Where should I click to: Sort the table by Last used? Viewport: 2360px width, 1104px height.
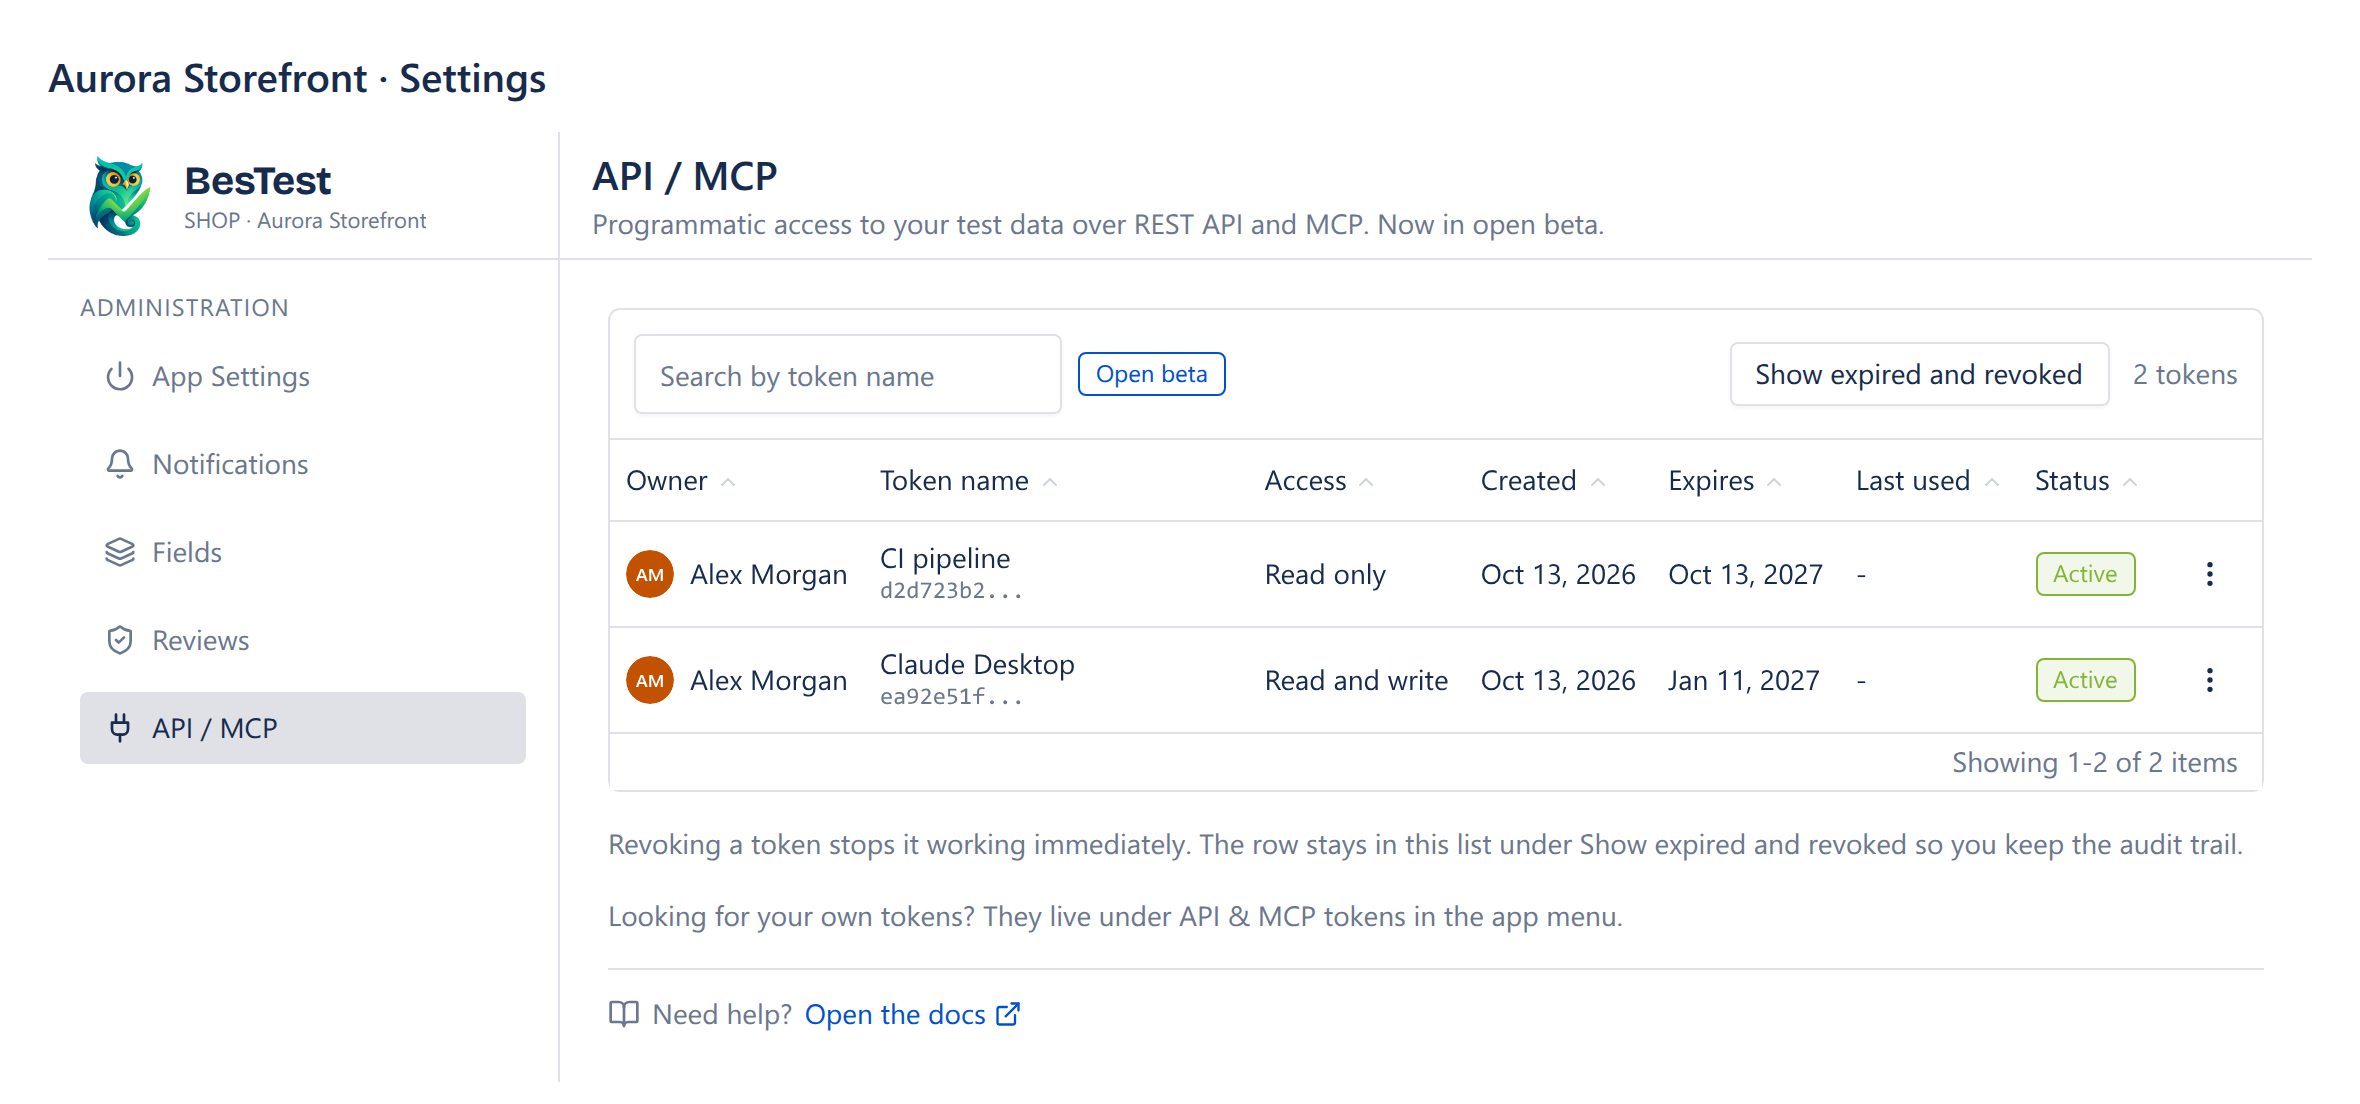click(x=1928, y=481)
